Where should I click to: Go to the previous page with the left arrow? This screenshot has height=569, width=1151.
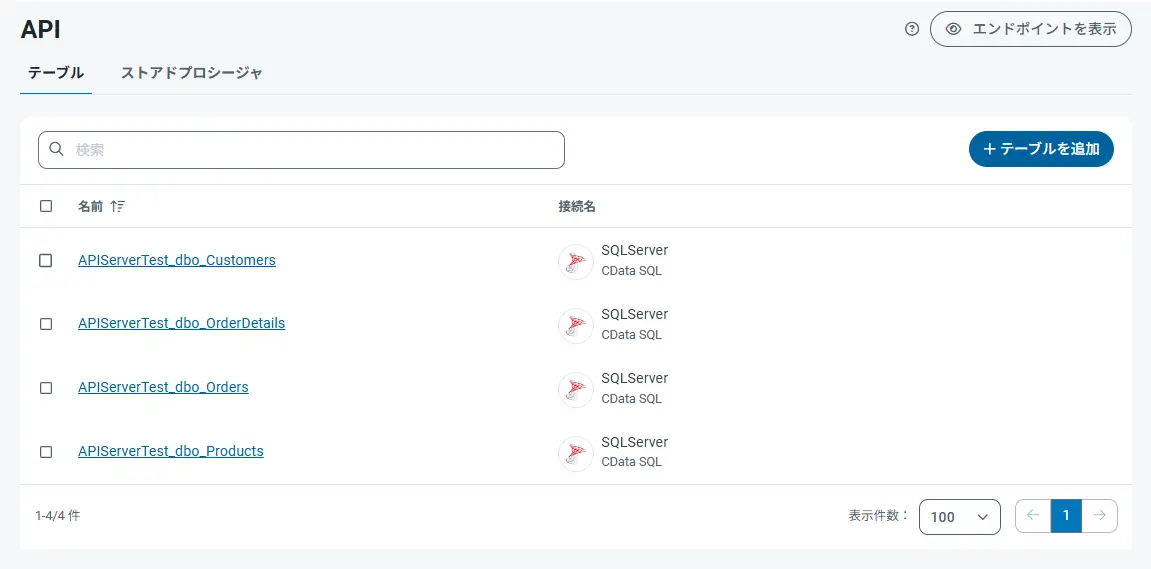(x=1034, y=515)
